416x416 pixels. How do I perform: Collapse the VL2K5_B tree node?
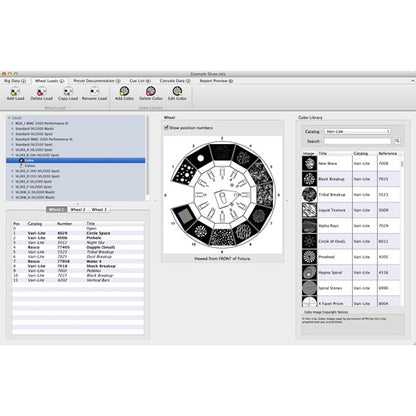(13, 155)
